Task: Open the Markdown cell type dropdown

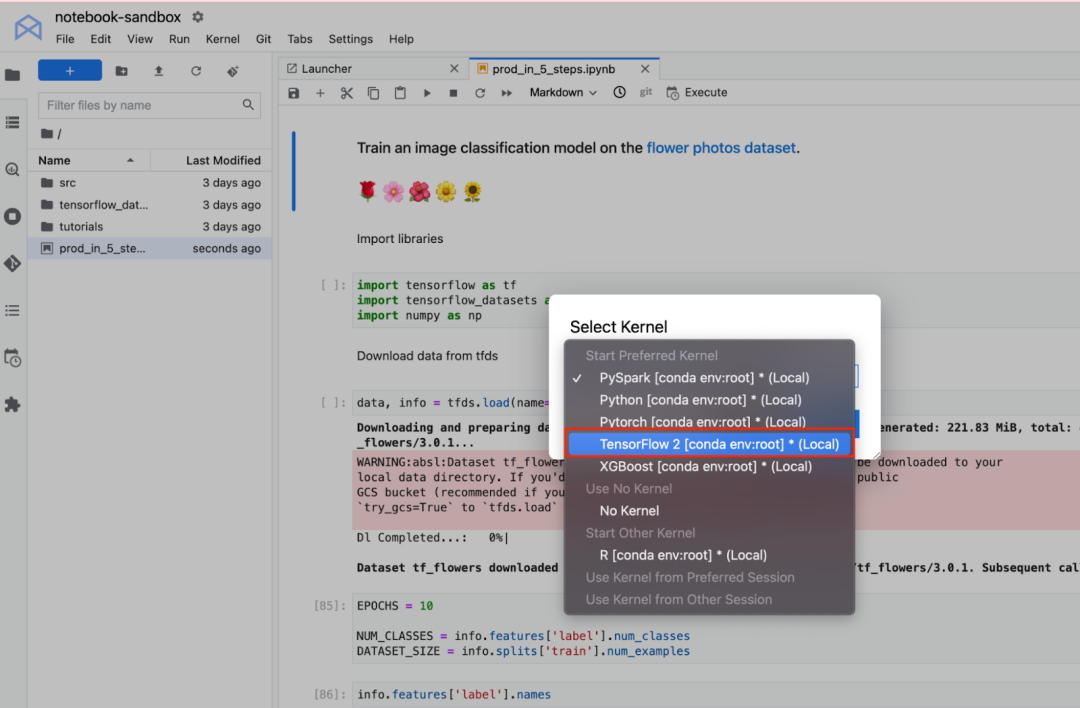Action: click(563, 93)
